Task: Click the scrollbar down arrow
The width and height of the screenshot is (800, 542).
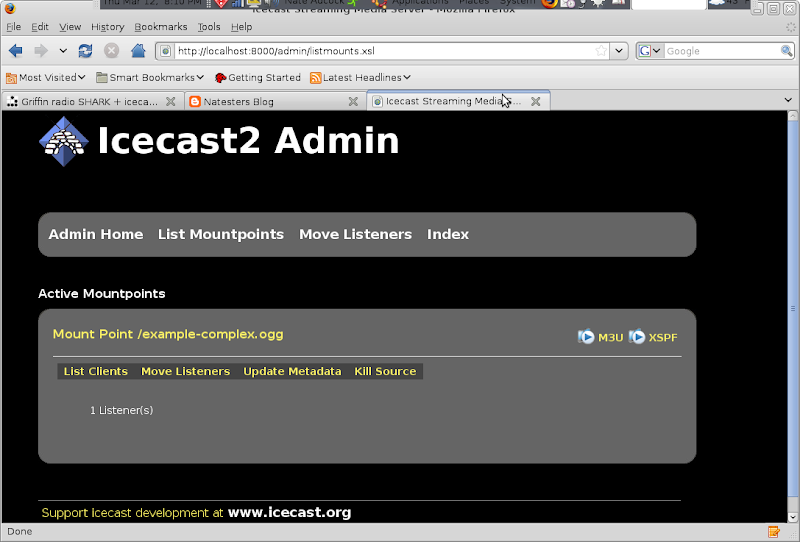Action: click(x=792, y=516)
